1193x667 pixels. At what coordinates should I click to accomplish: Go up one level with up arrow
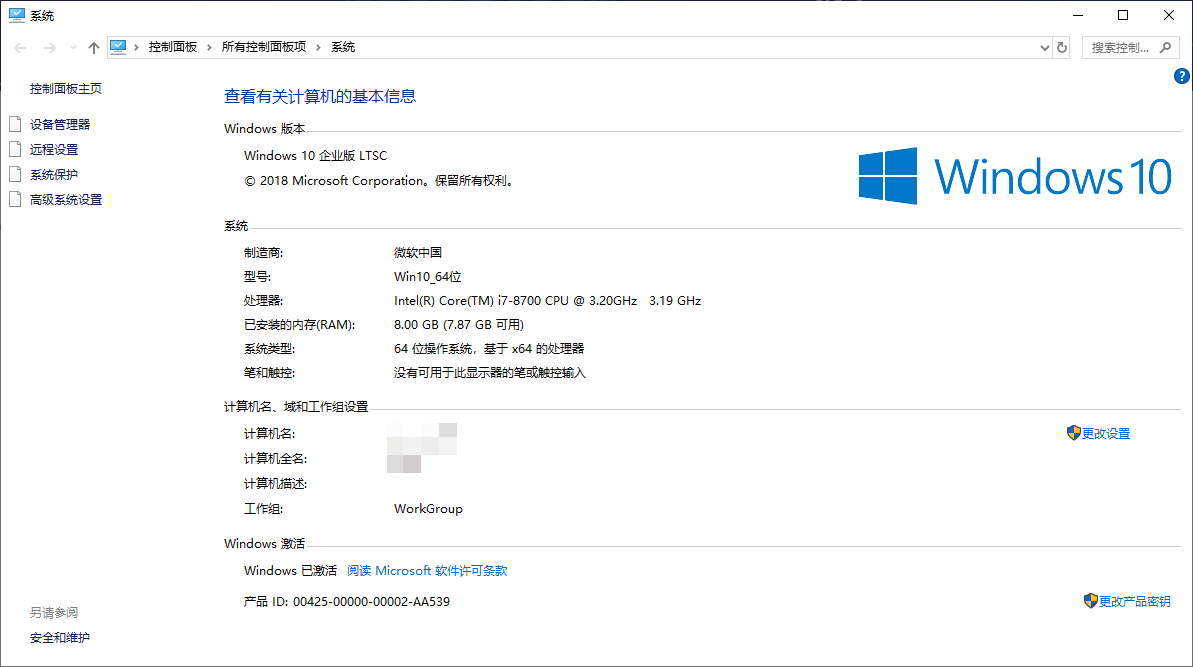[94, 47]
